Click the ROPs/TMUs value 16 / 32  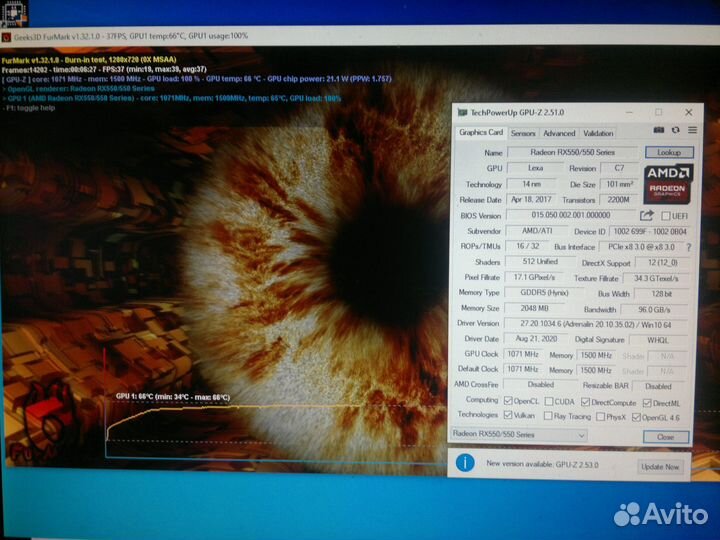(x=527, y=246)
